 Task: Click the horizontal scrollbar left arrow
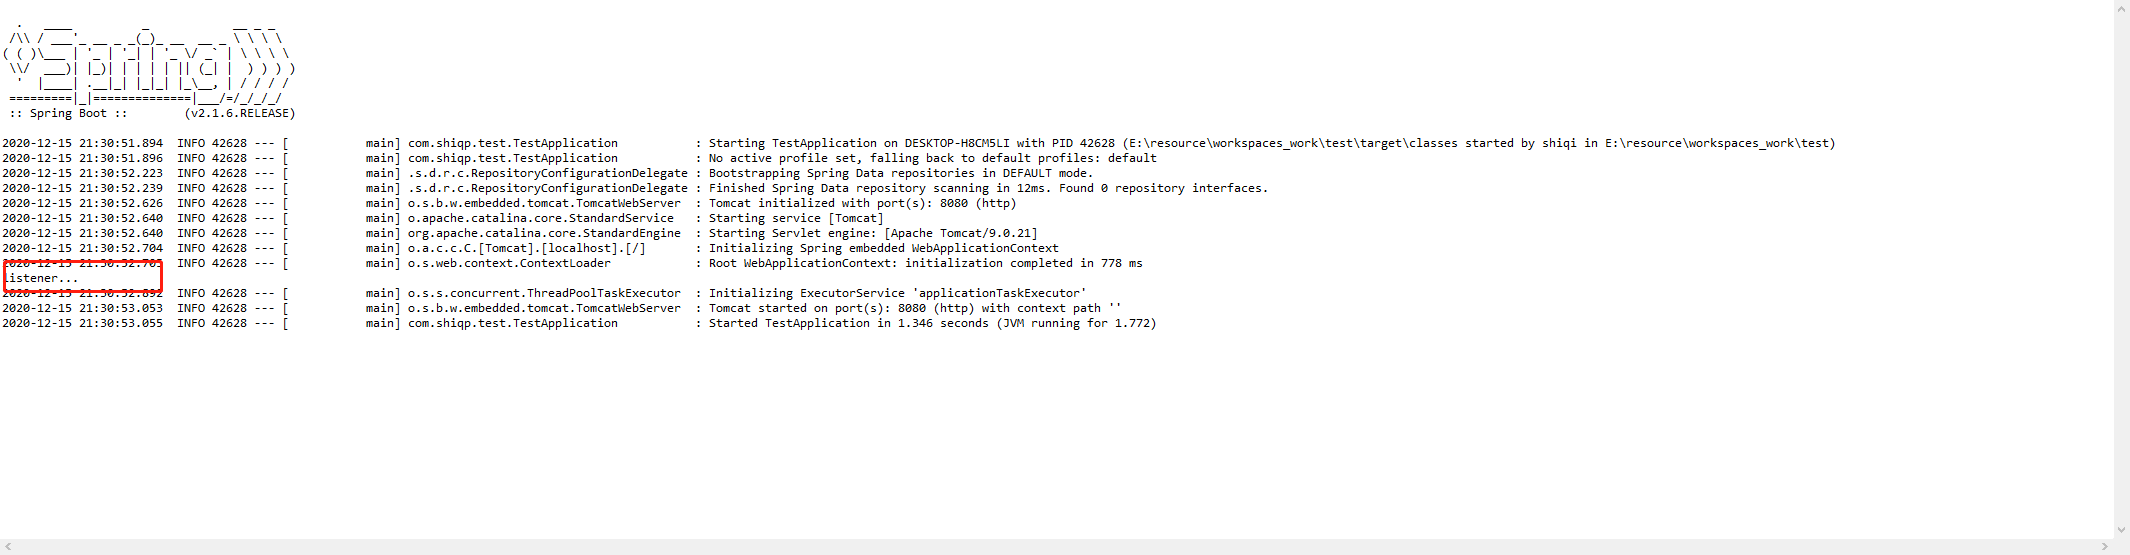click(x=8, y=547)
